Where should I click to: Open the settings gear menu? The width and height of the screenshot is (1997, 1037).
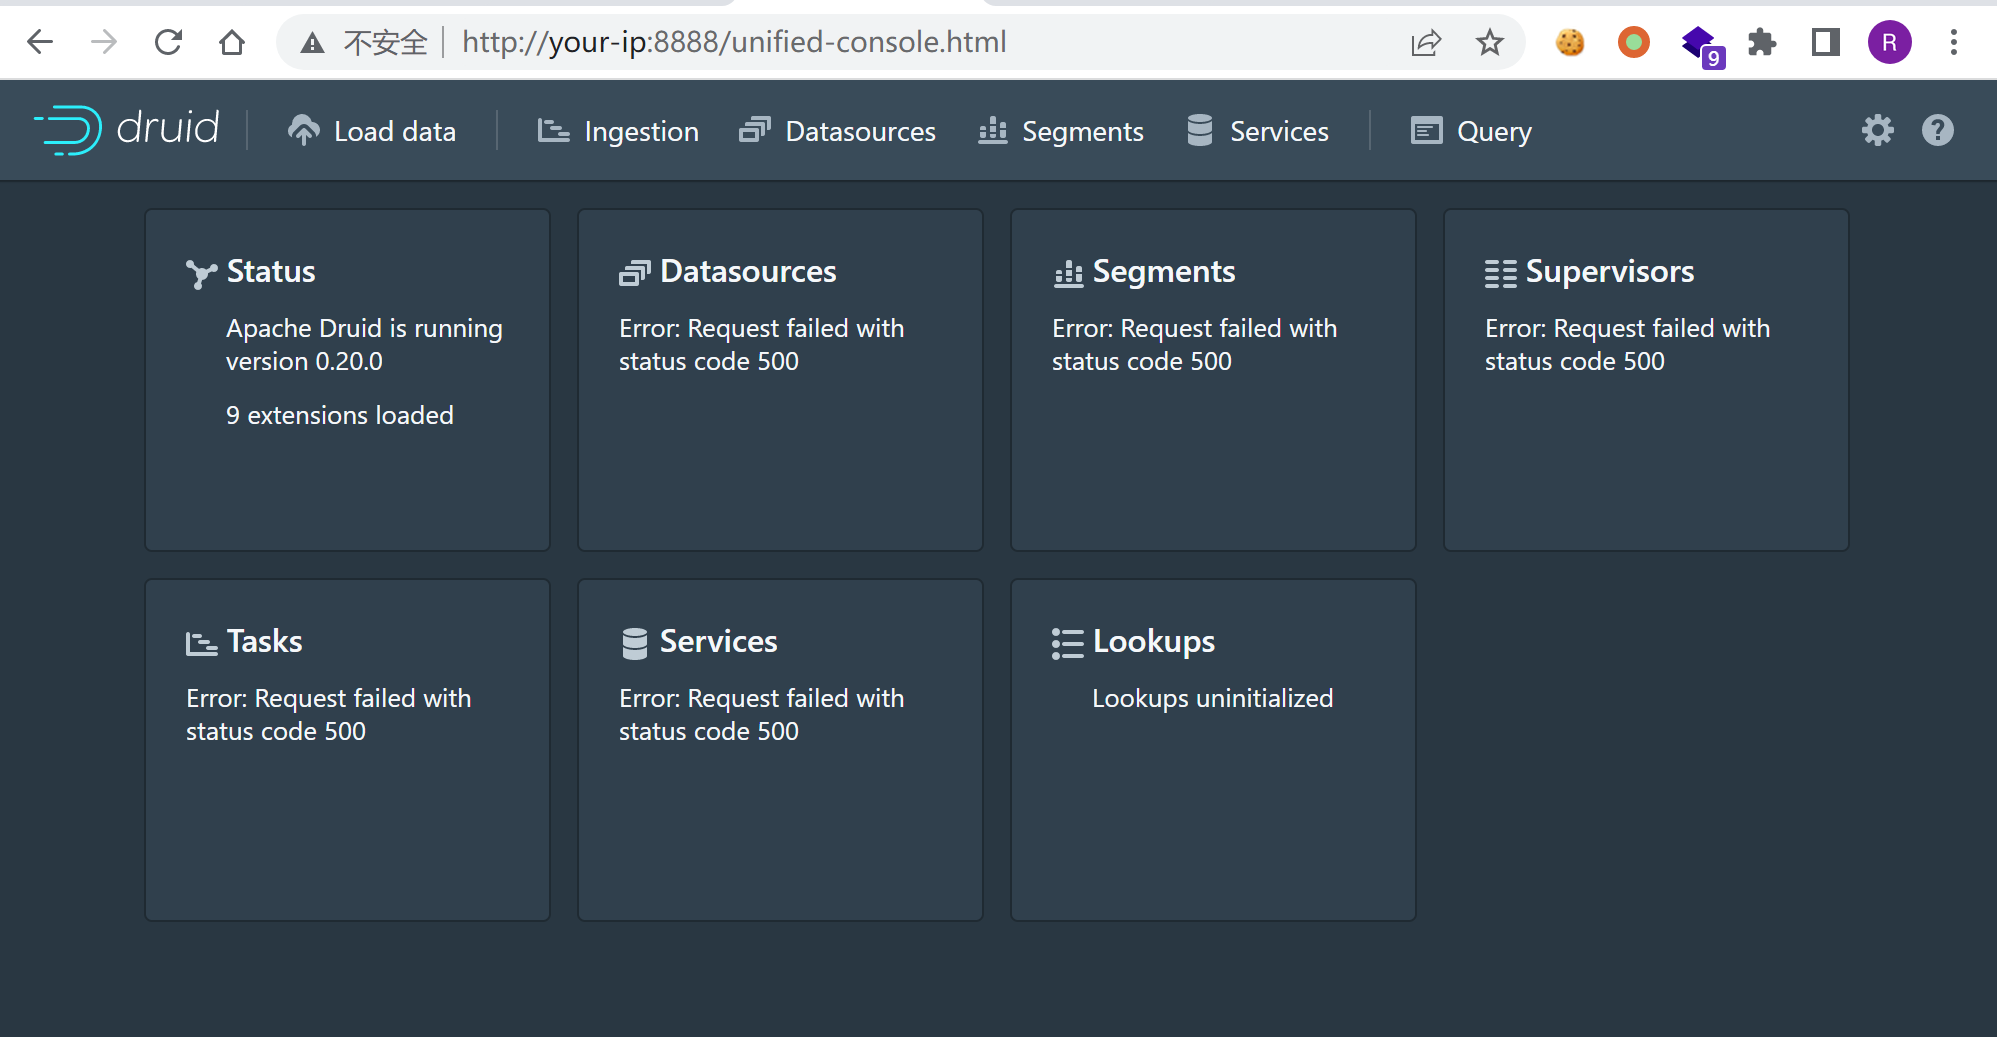point(1877,130)
